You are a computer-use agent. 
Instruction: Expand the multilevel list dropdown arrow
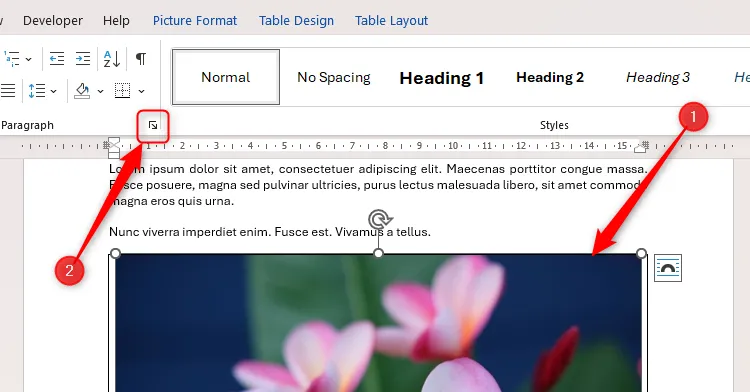point(29,59)
